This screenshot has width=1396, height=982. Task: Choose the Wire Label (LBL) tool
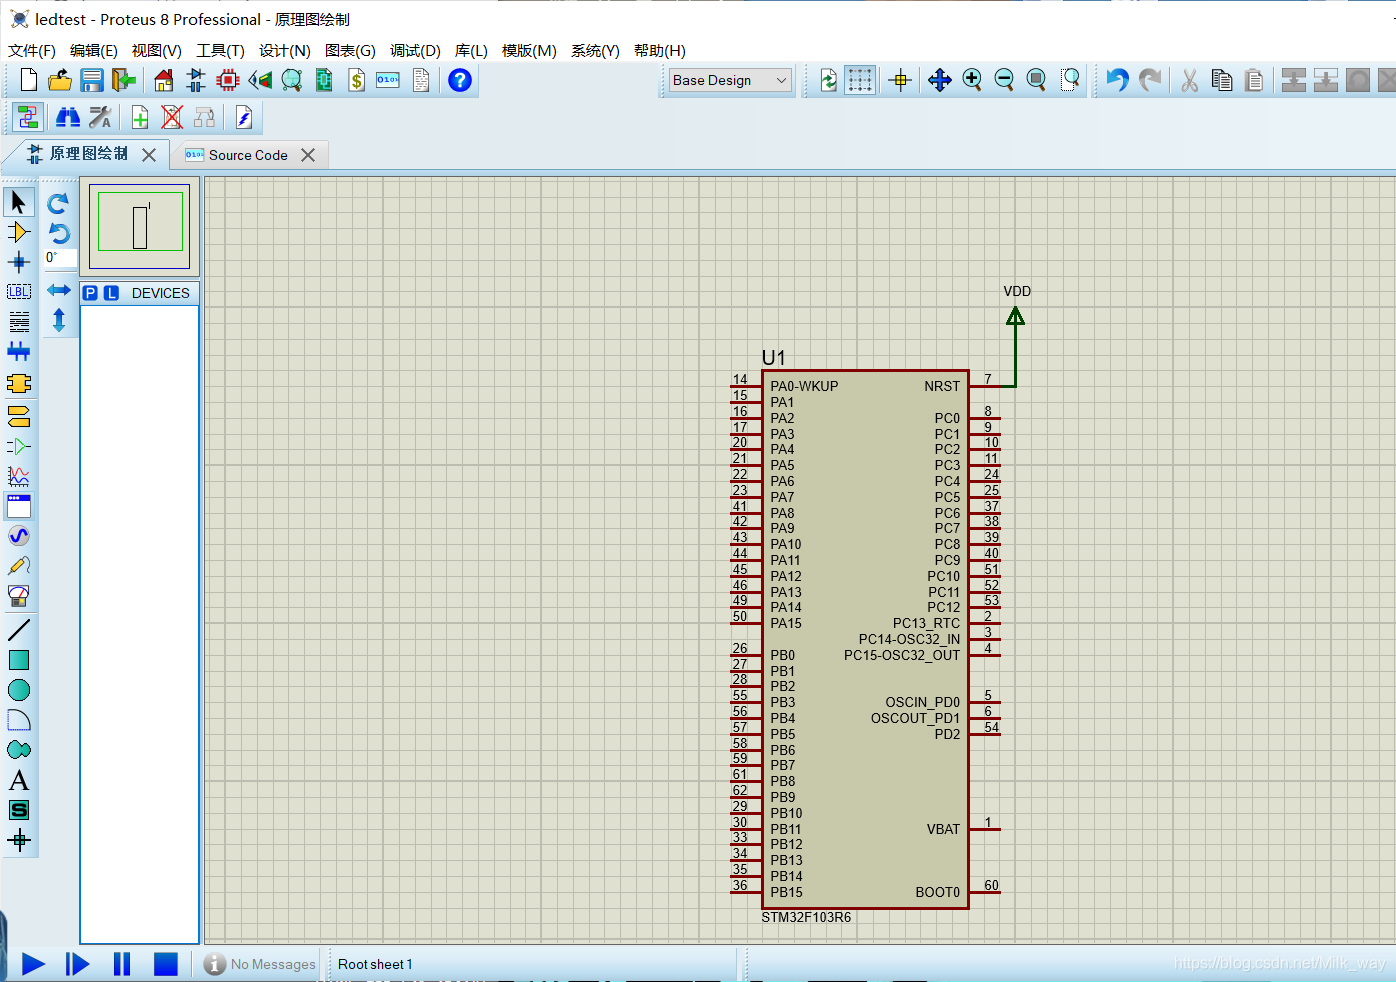tap(18, 292)
